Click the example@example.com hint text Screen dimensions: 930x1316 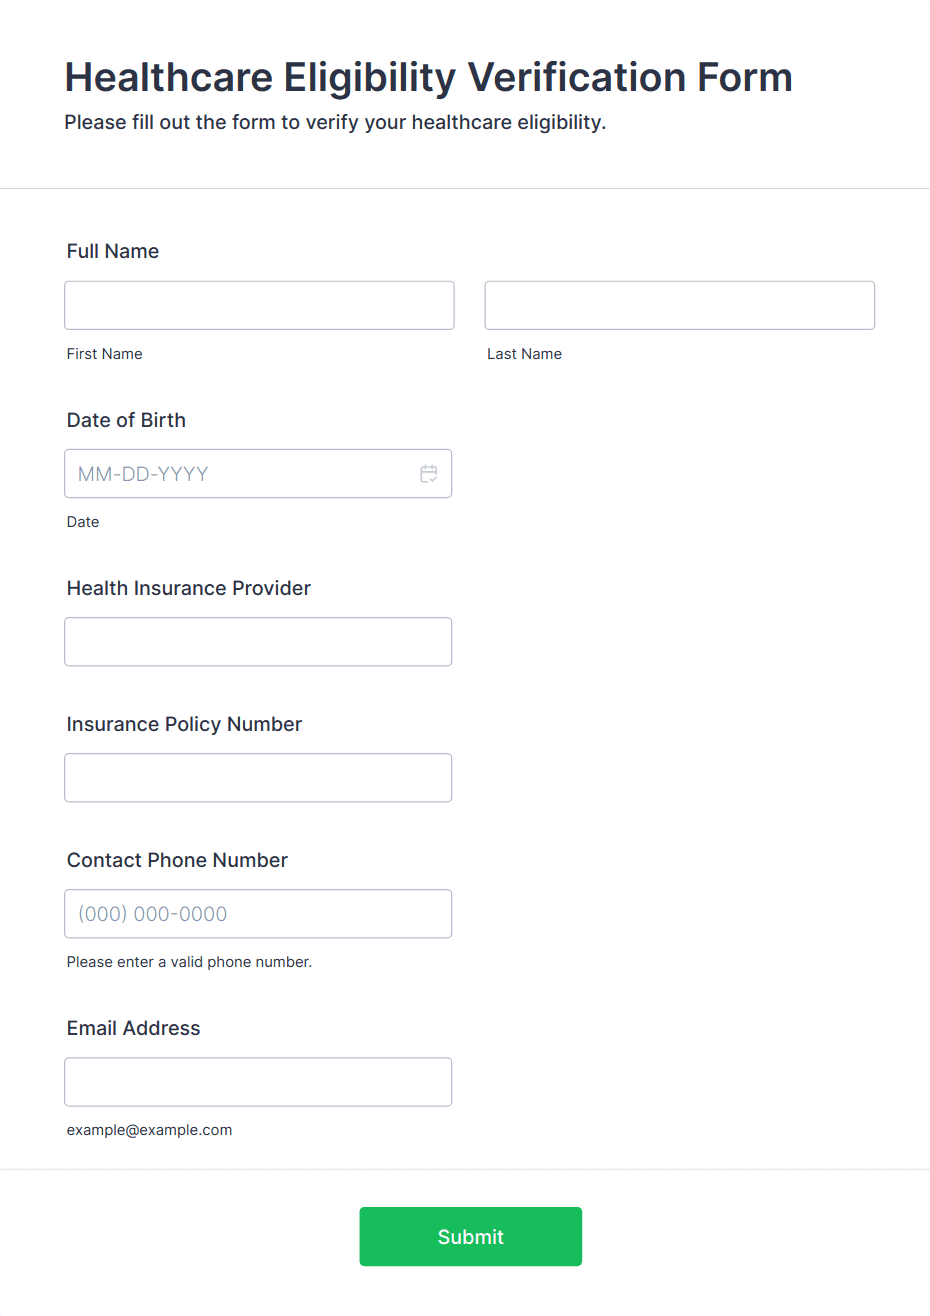click(x=149, y=1130)
